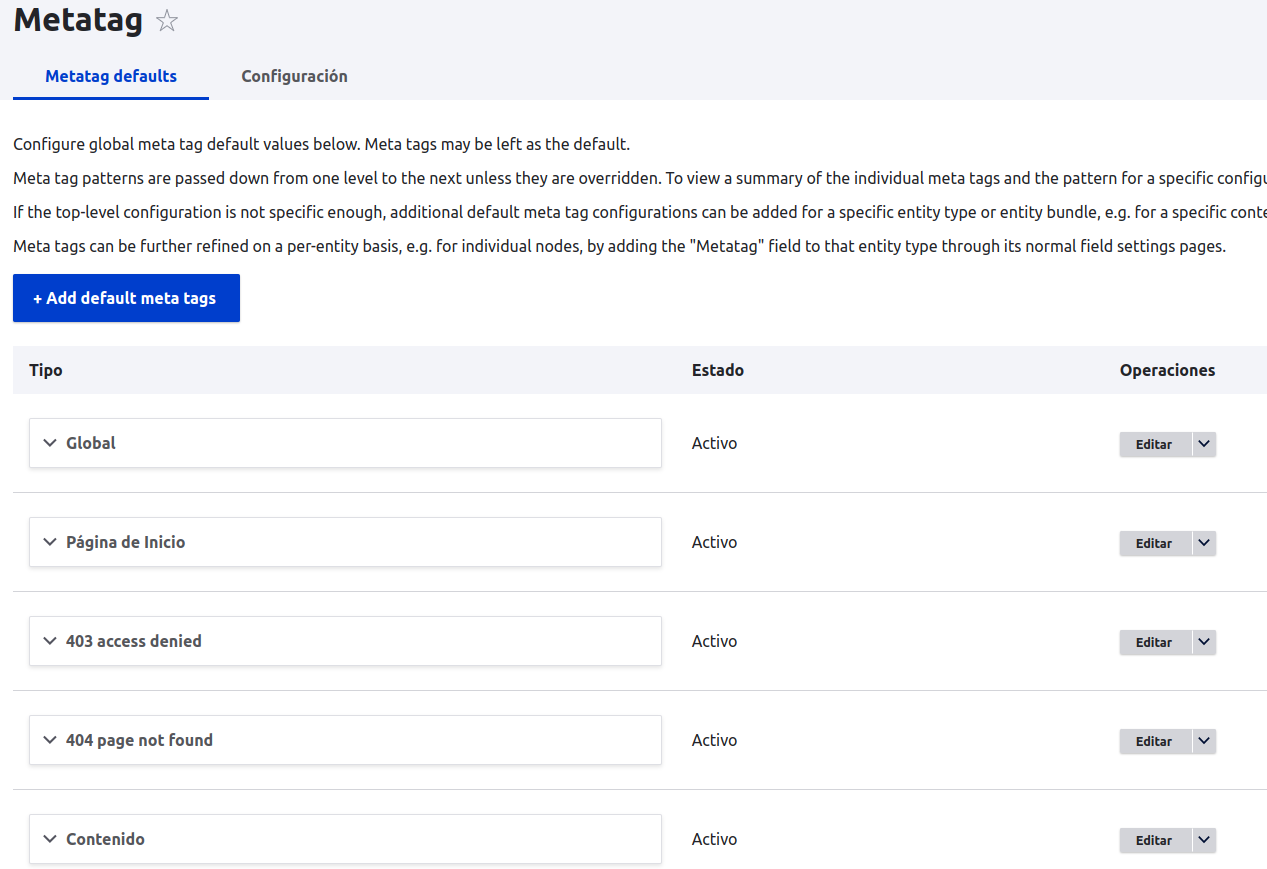Click the Operaciones column header
This screenshot has width=1267, height=869.
tap(1168, 370)
